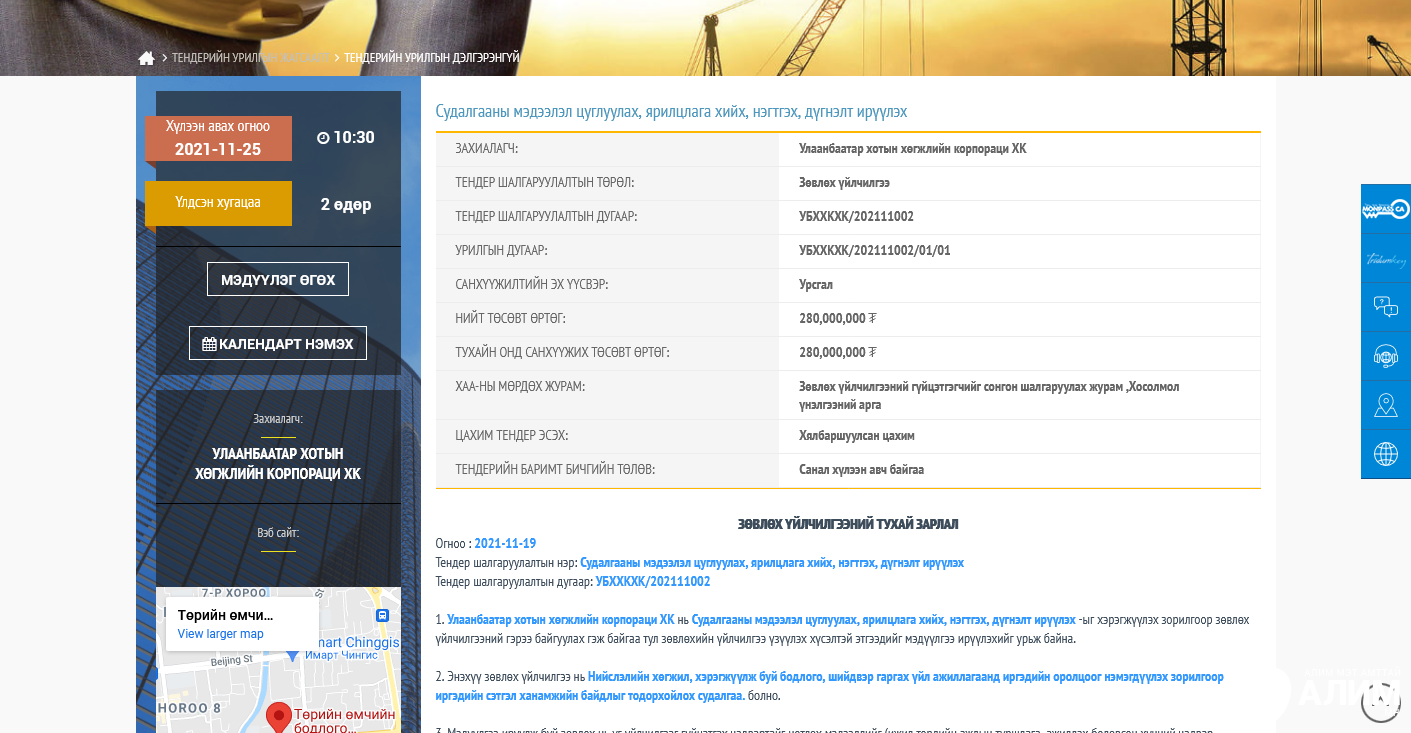This screenshot has width=1411, height=733.
Task: Click the Үлдсэн хугацаа label box
Action: pos(218,203)
